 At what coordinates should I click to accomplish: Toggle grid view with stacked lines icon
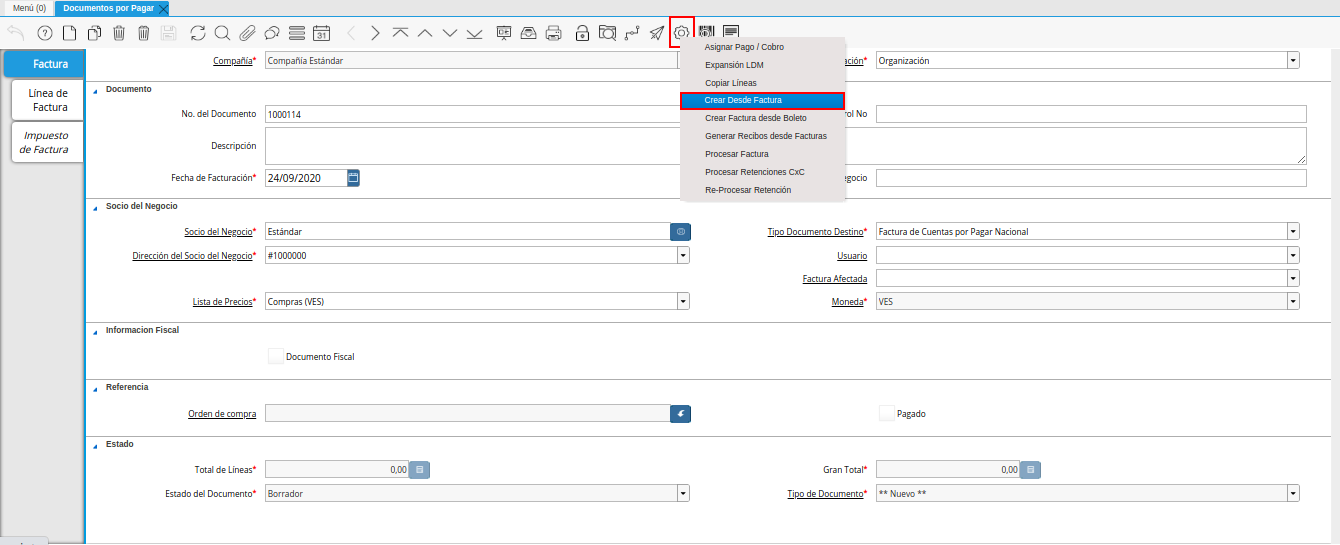(297, 33)
